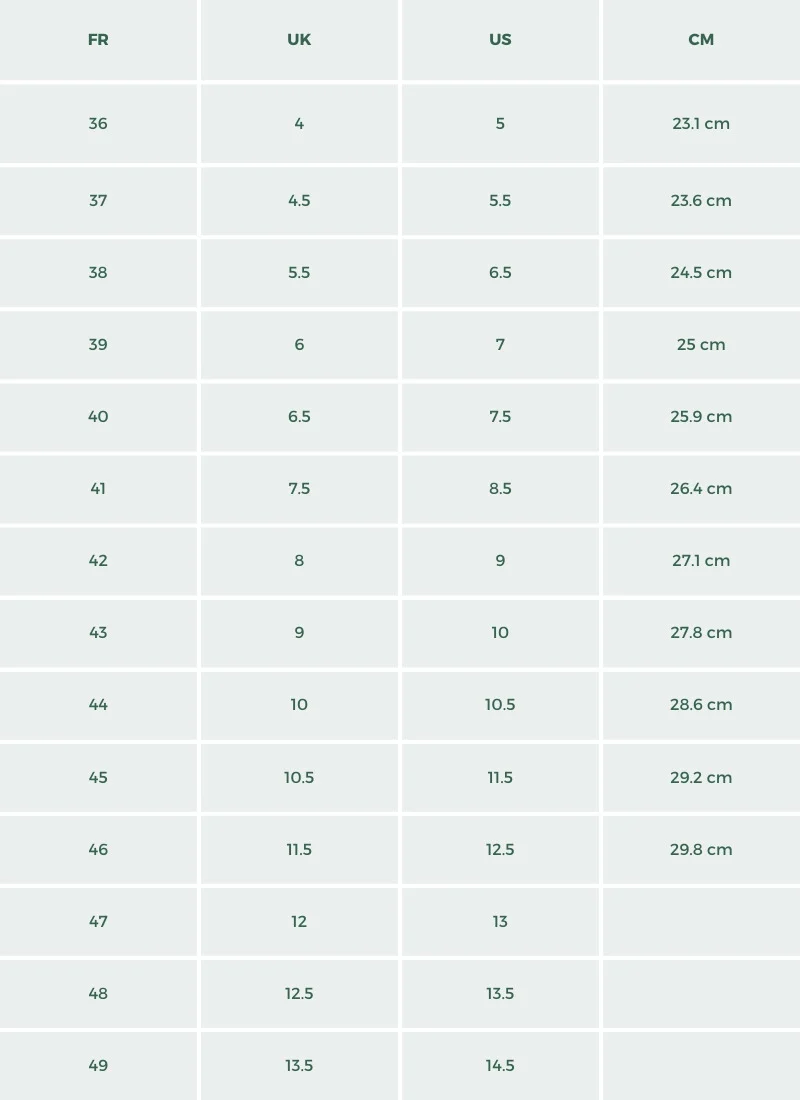Viewport: 800px width, 1100px height.
Task: Select the 23.1 cm cell
Action: pos(701,124)
